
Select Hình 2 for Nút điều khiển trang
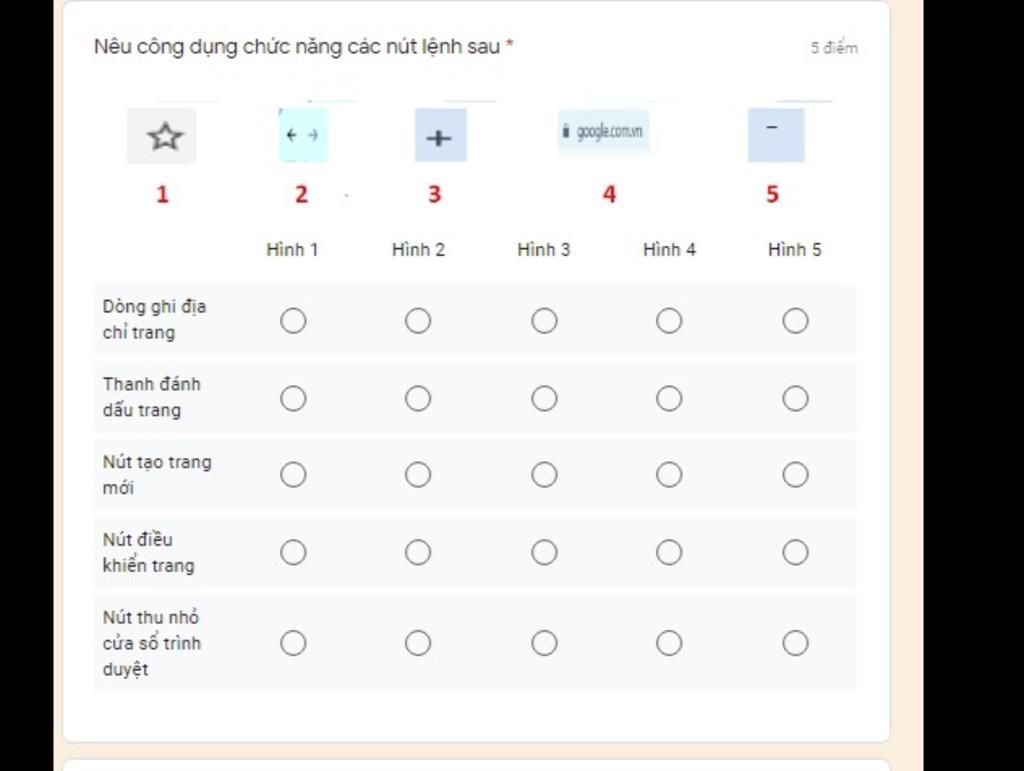418,552
